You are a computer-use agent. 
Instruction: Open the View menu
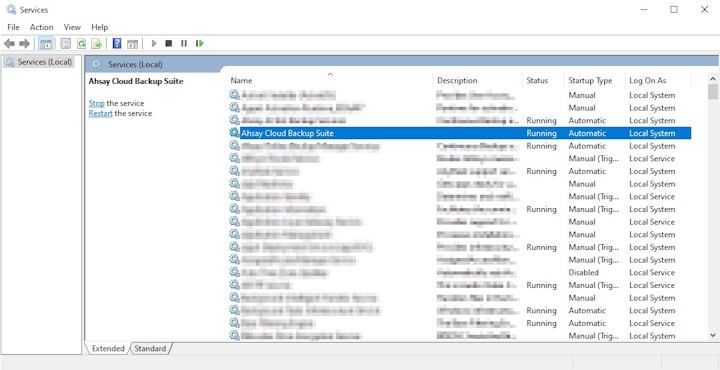click(72, 27)
